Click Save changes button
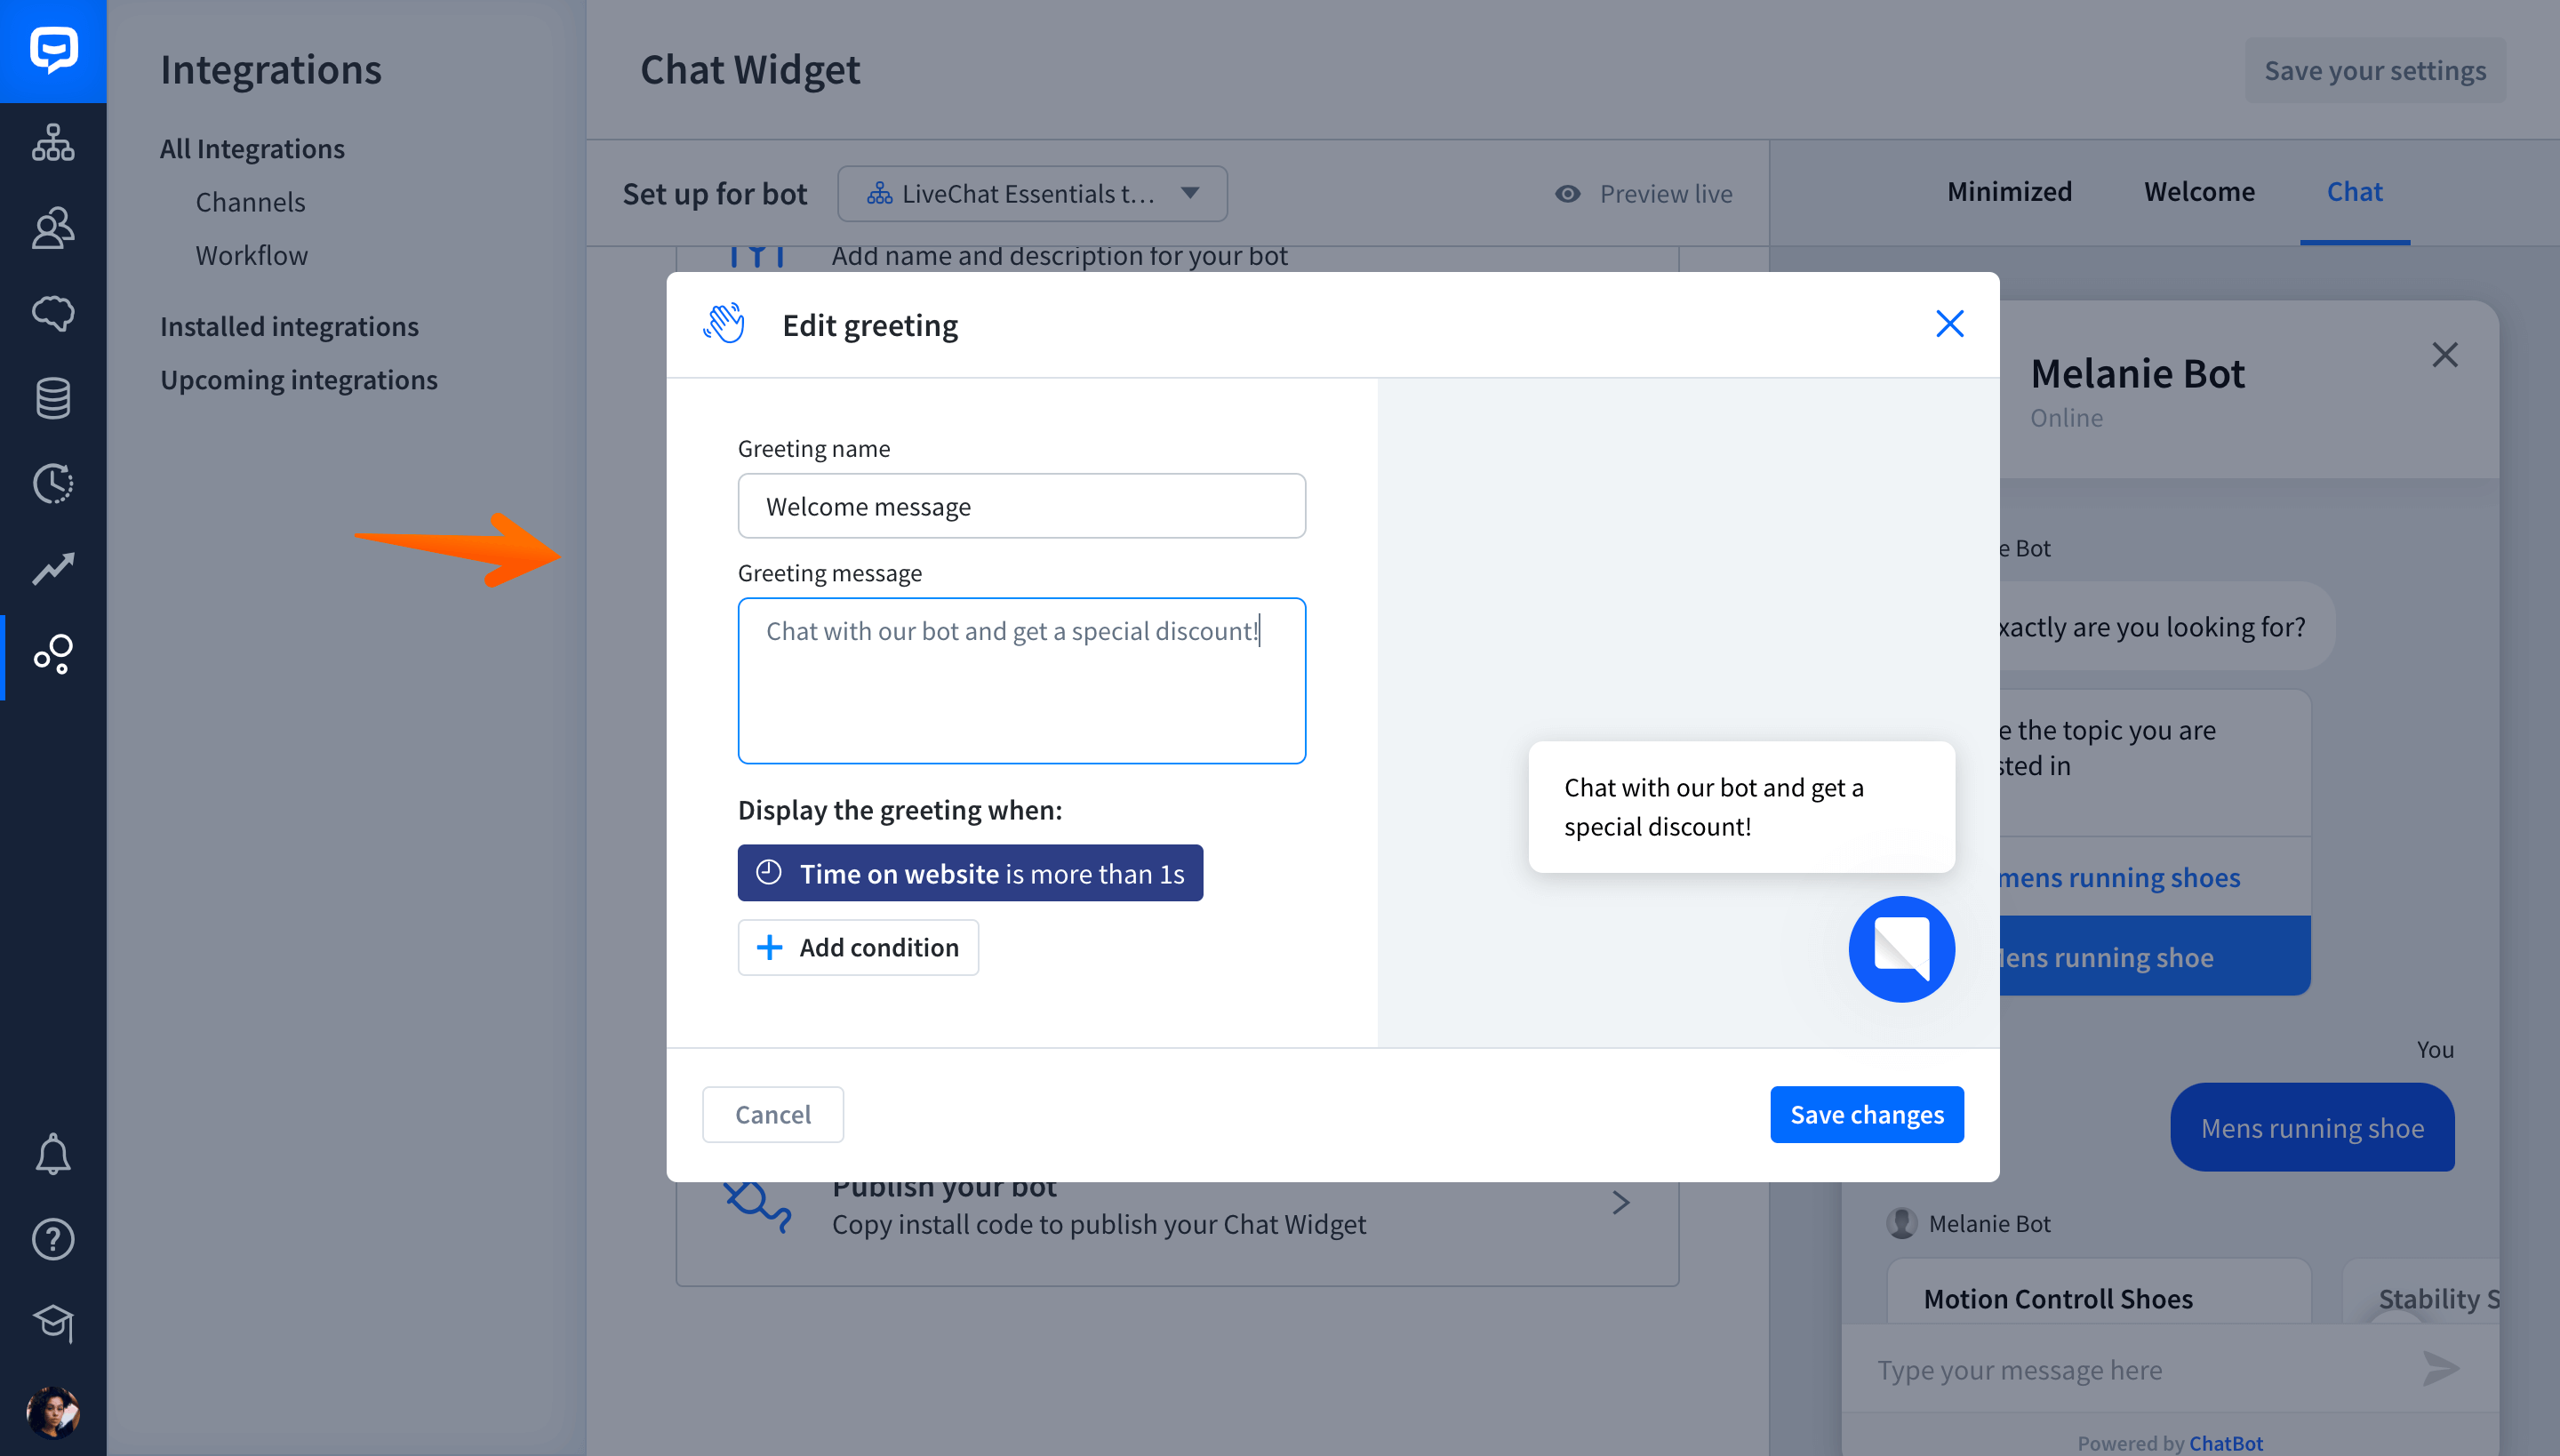 click(x=1868, y=1113)
